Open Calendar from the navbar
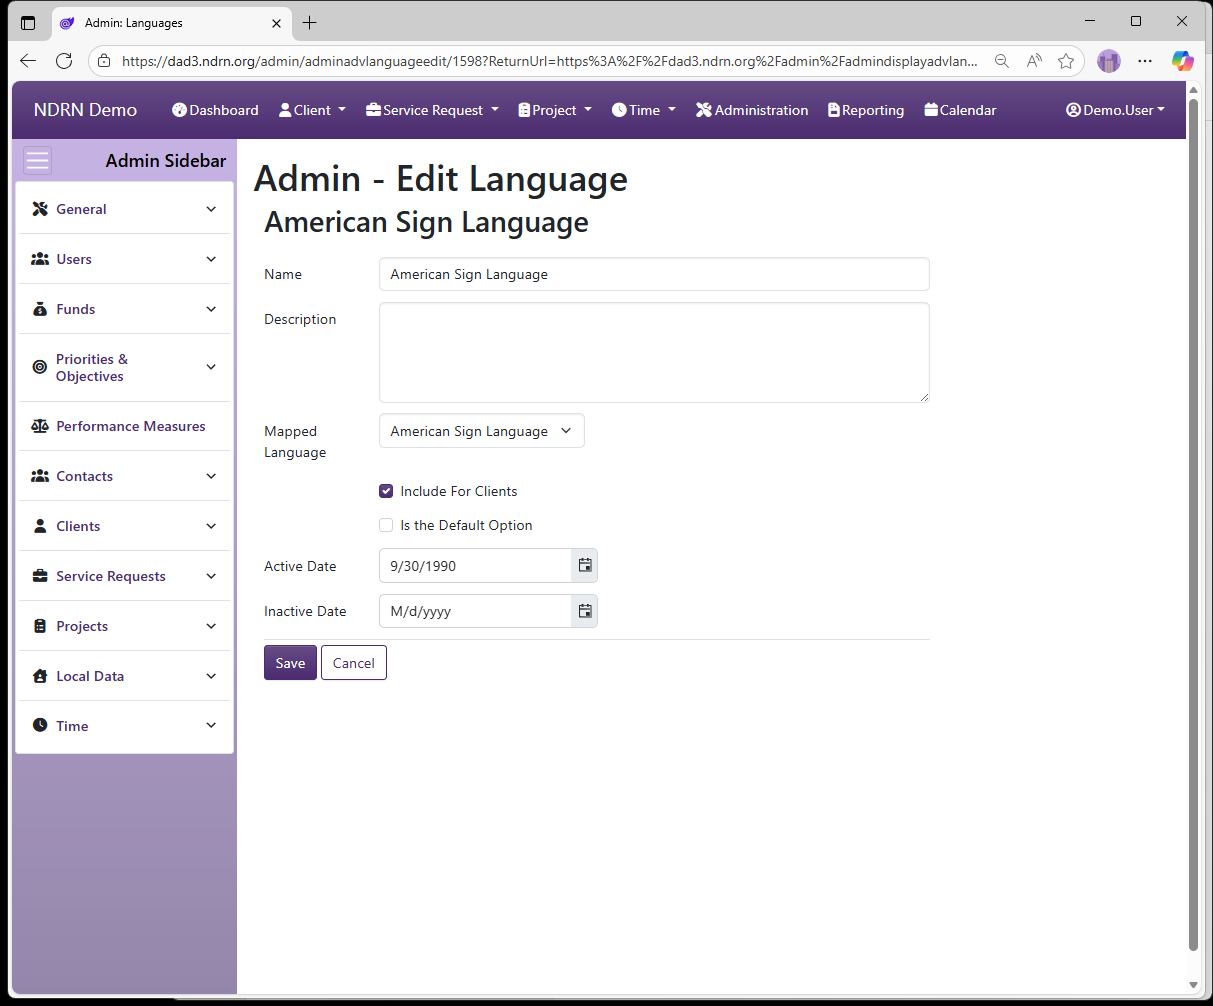The height and width of the screenshot is (1006, 1213). point(960,110)
